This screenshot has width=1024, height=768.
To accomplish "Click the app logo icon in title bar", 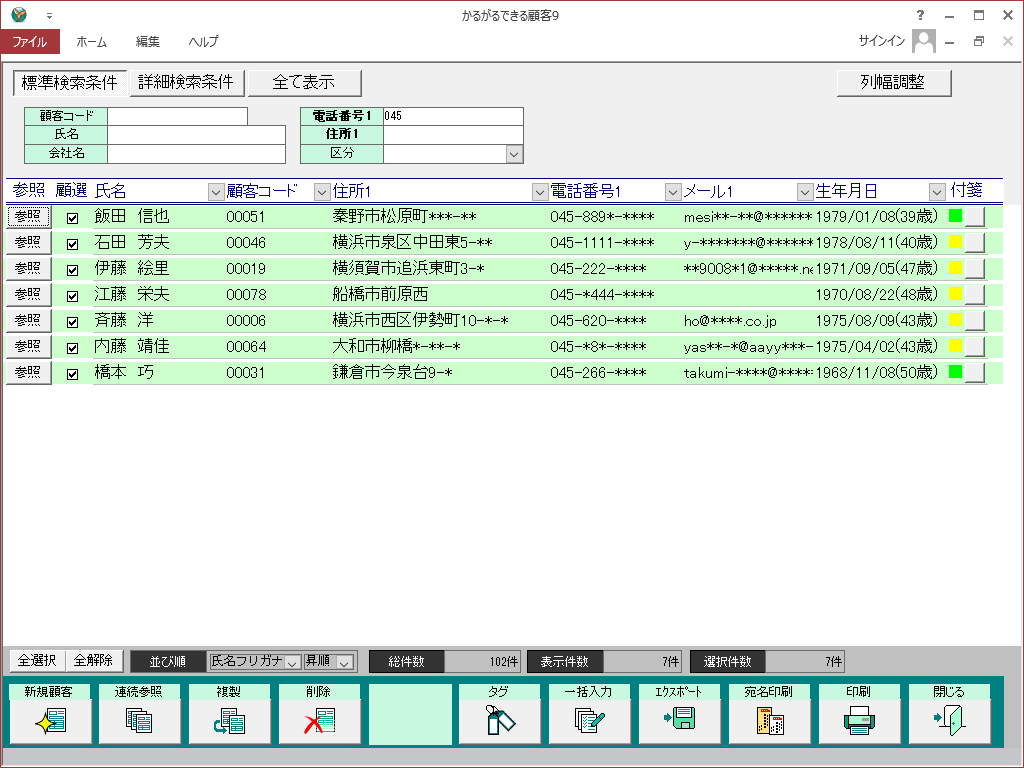I will click(19, 15).
